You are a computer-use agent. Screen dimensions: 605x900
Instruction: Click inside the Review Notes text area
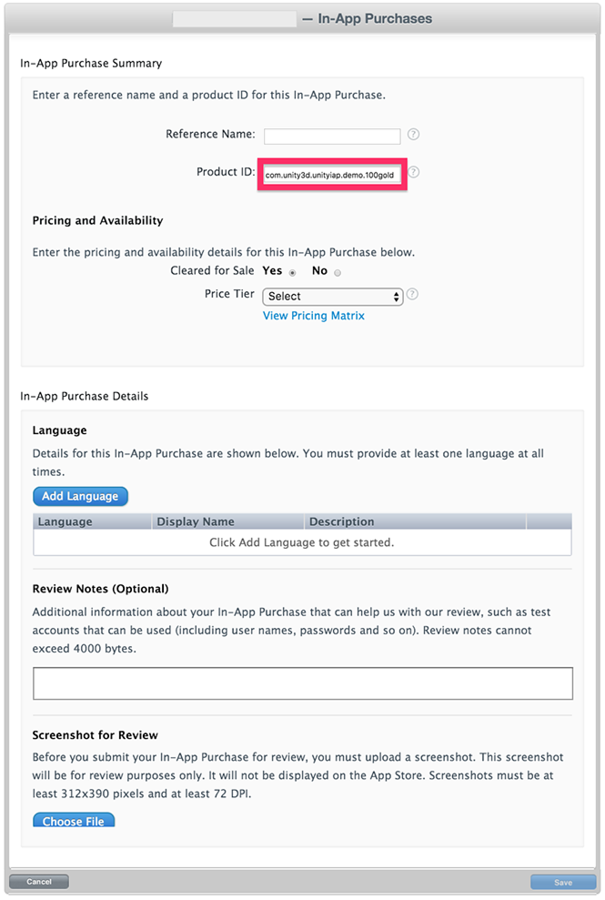pyautogui.click(x=303, y=683)
